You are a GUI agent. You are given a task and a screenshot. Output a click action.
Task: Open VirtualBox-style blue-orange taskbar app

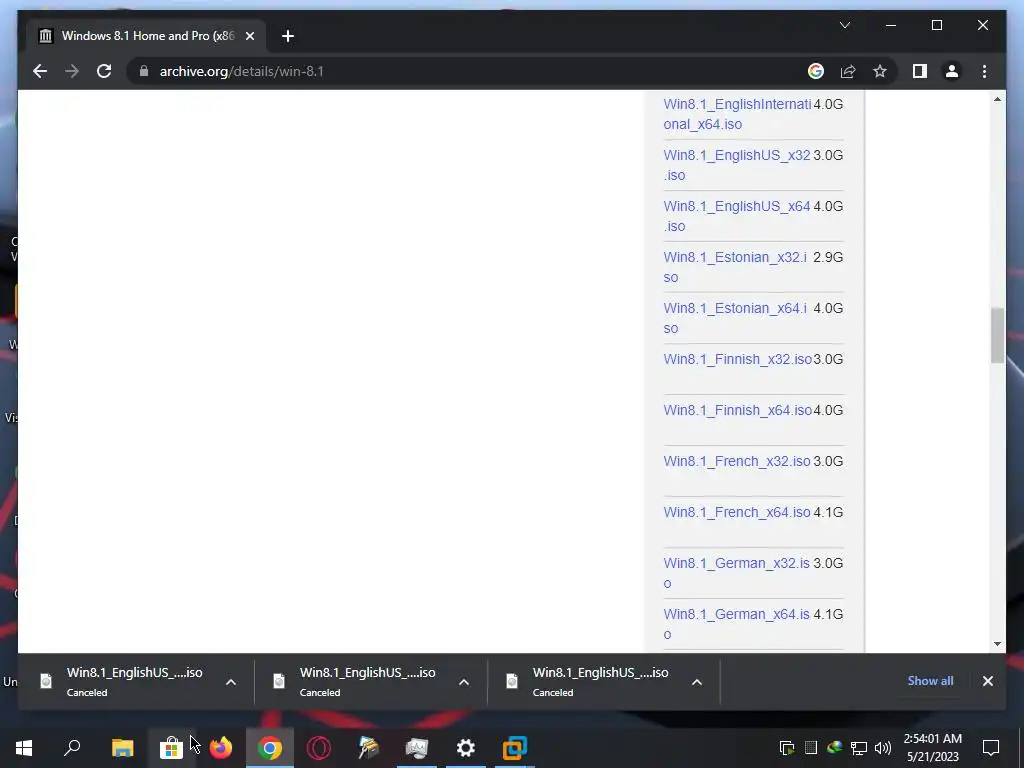[515, 748]
